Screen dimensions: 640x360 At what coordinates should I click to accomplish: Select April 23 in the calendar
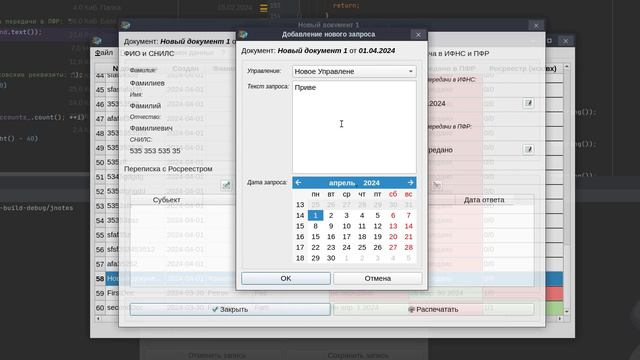coord(331,247)
